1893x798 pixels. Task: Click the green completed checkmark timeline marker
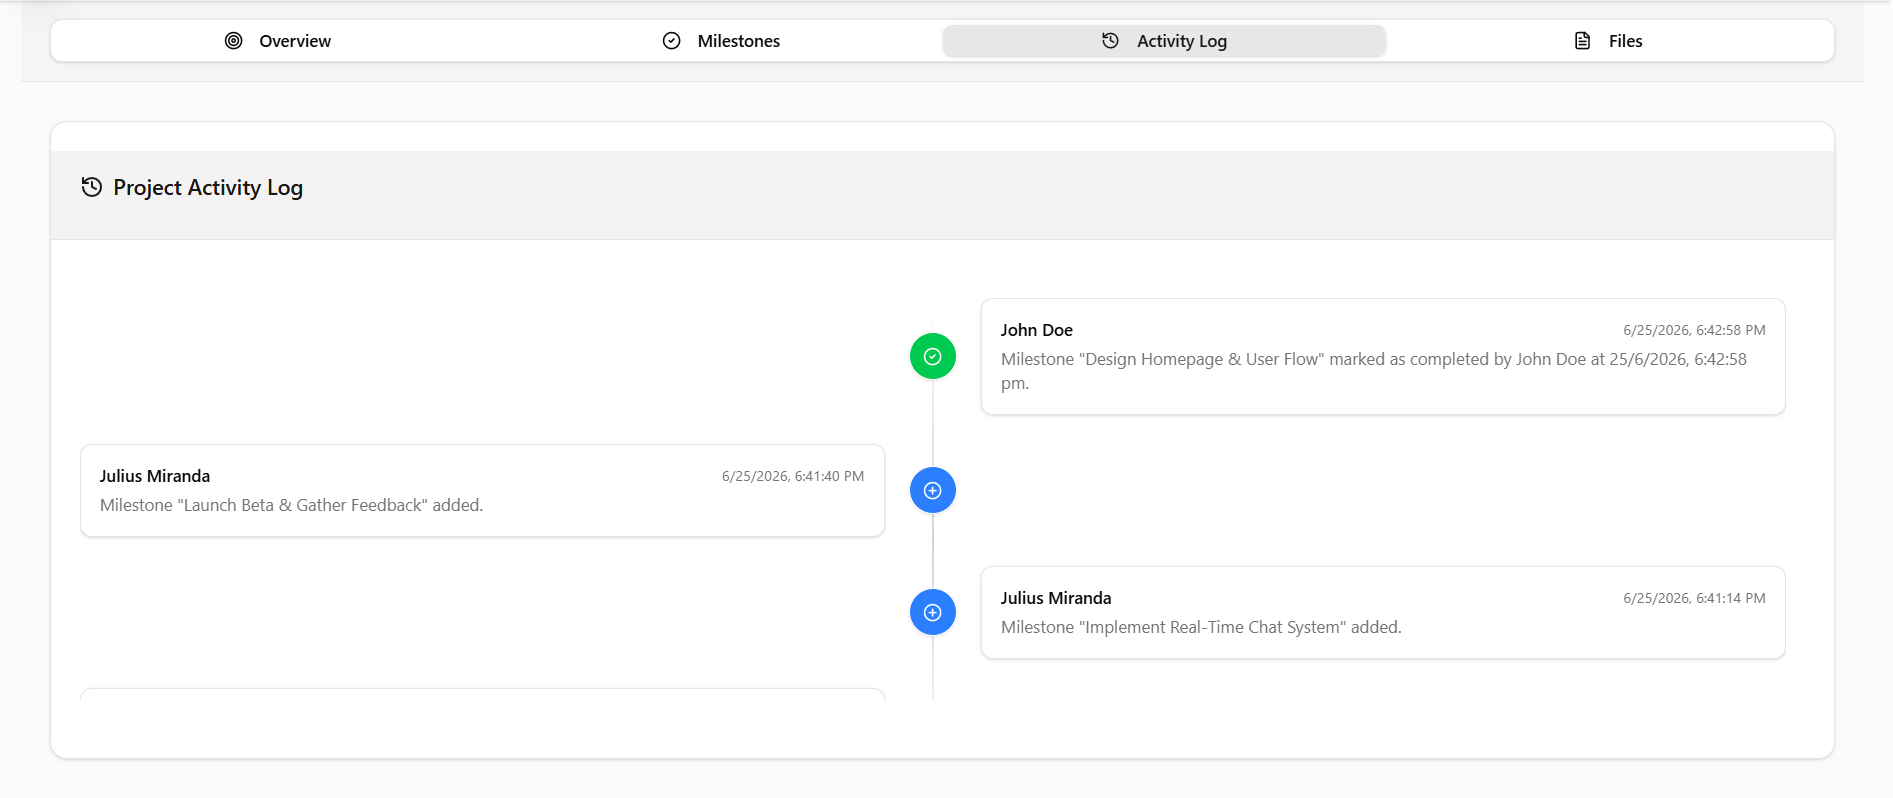coord(932,356)
